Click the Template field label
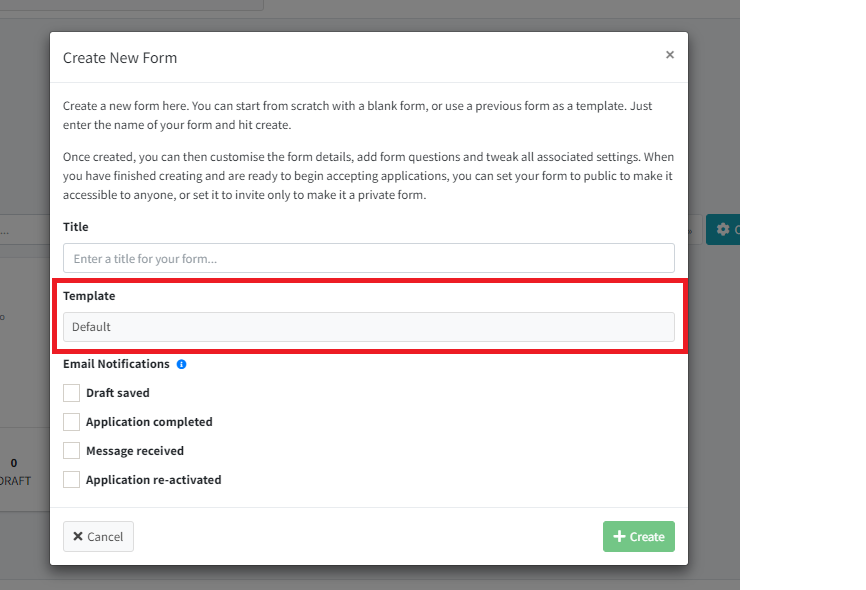The image size is (866, 590). (x=89, y=296)
